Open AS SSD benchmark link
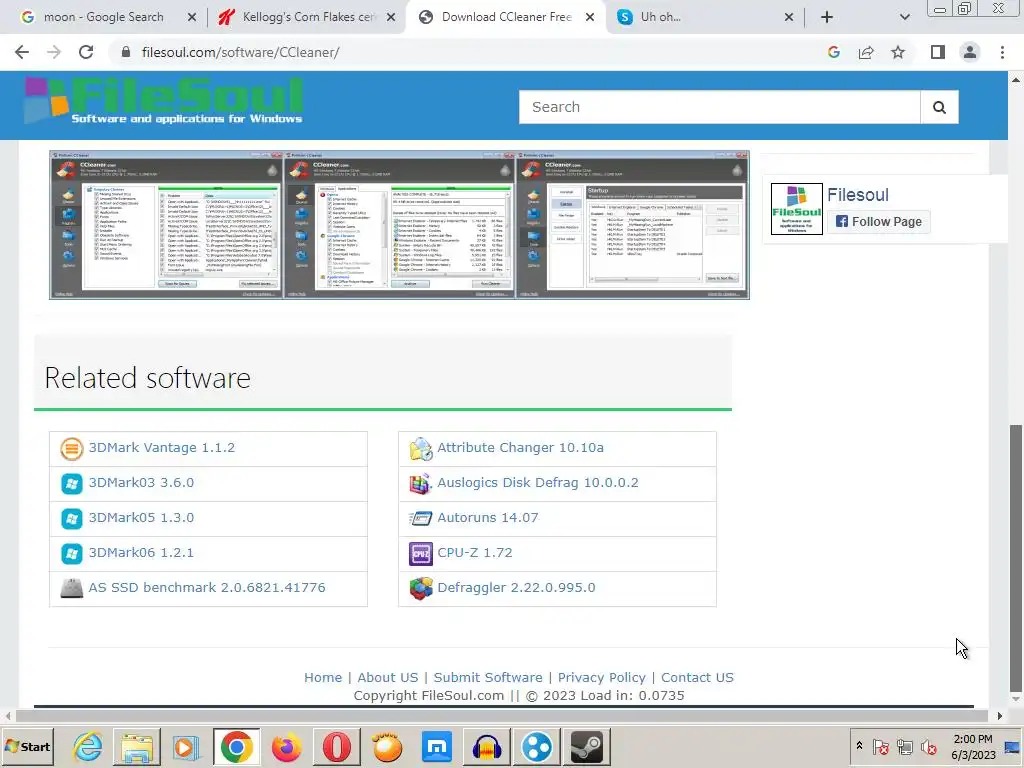Image resolution: width=1024 pixels, height=768 pixels. tap(206, 588)
